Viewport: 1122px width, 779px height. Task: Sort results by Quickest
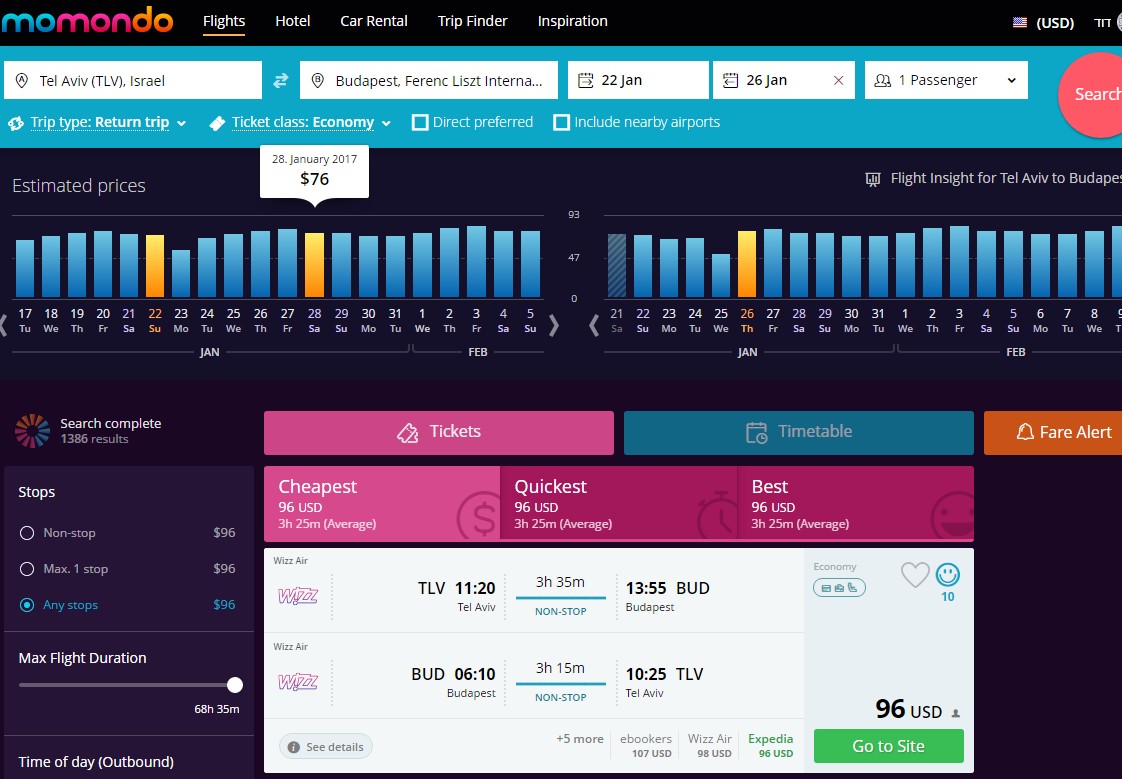(x=618, y=504)
